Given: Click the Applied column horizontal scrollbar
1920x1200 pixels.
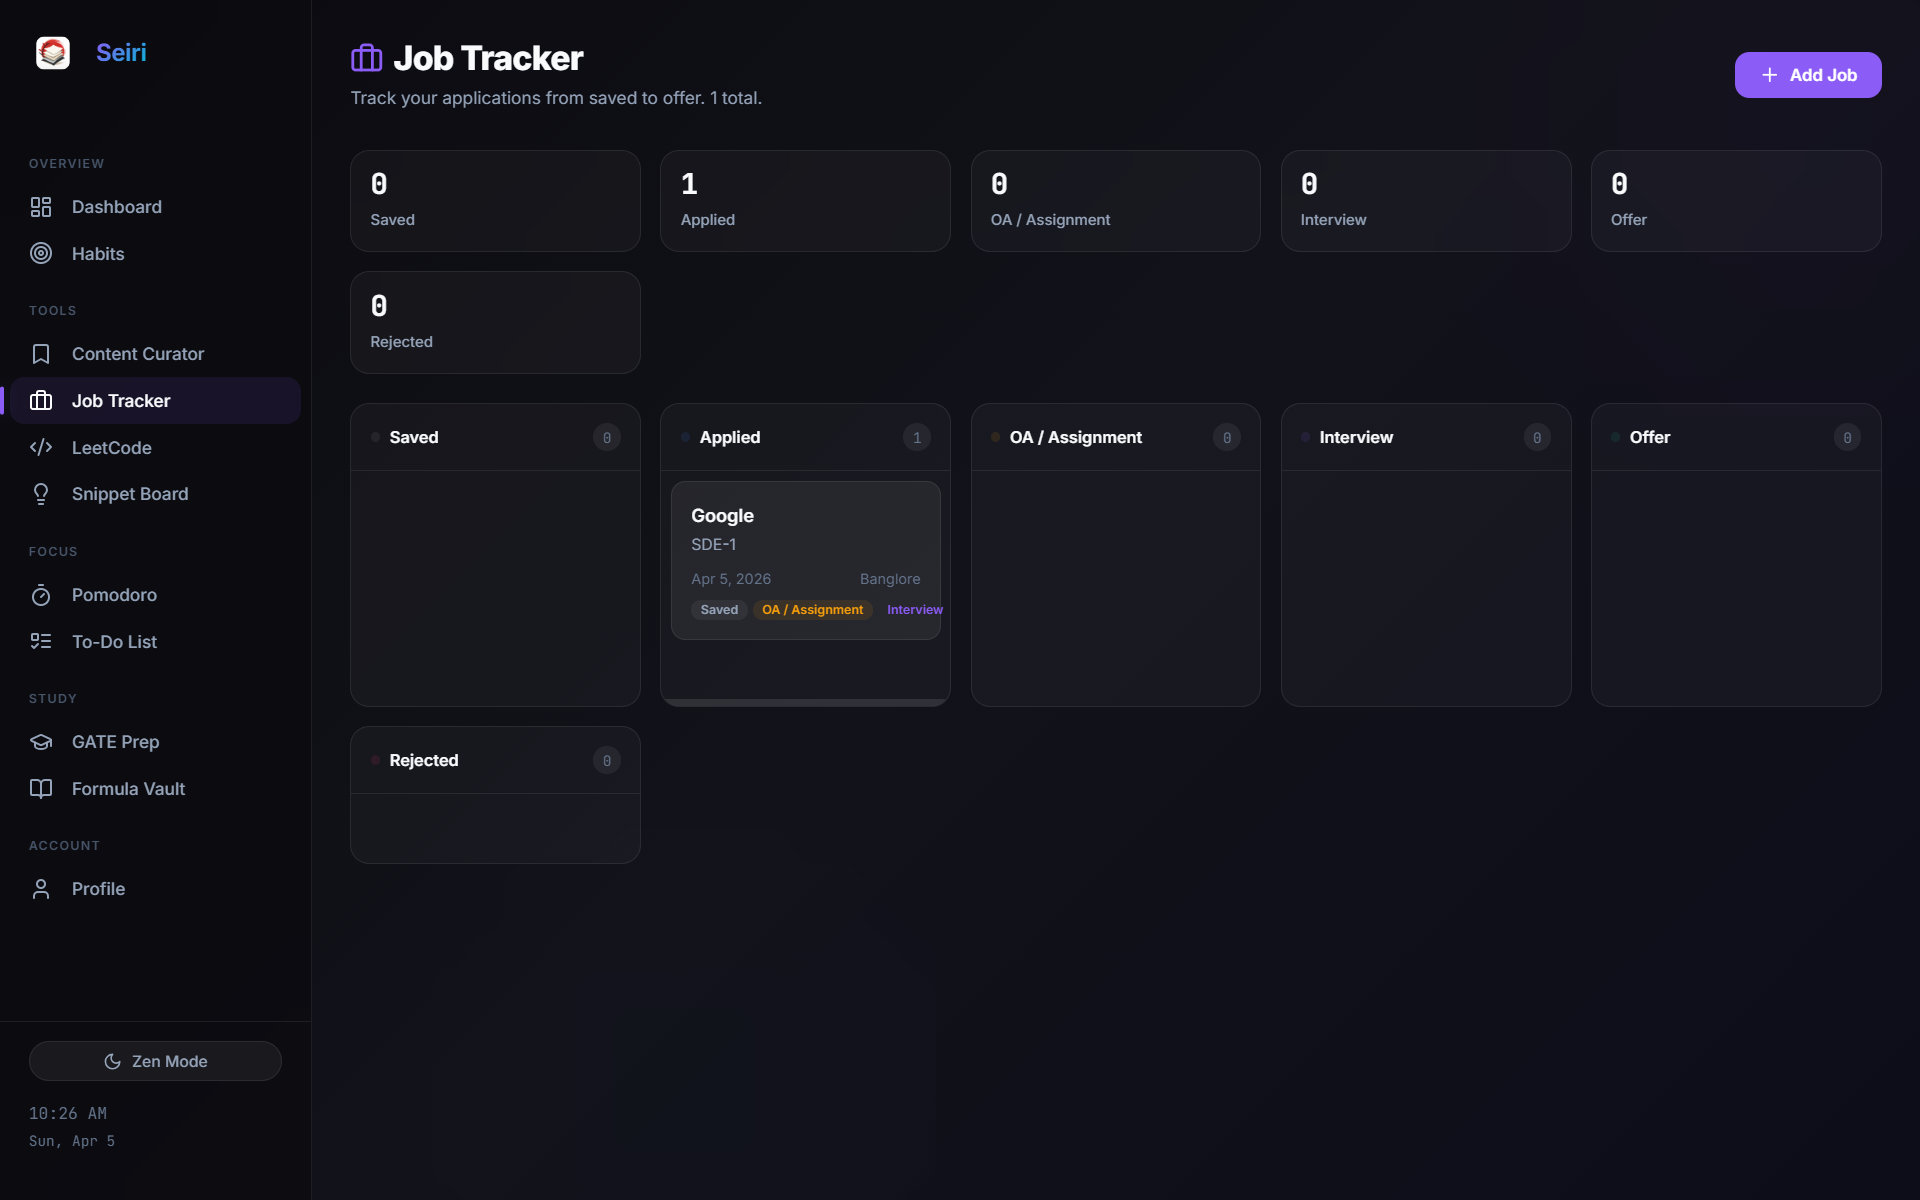Looking at the screenshot, I should (805, 702).
